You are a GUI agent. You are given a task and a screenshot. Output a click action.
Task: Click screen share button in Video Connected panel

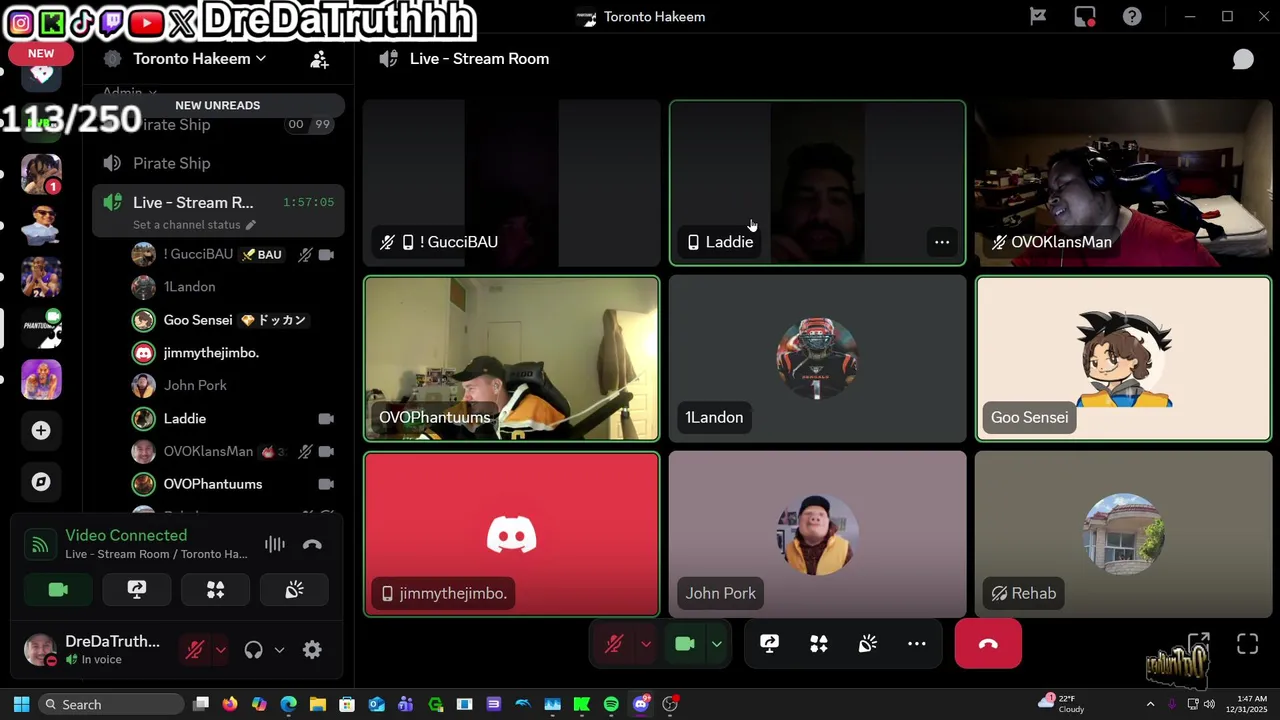pyautogui.click(x=137, y=590)
